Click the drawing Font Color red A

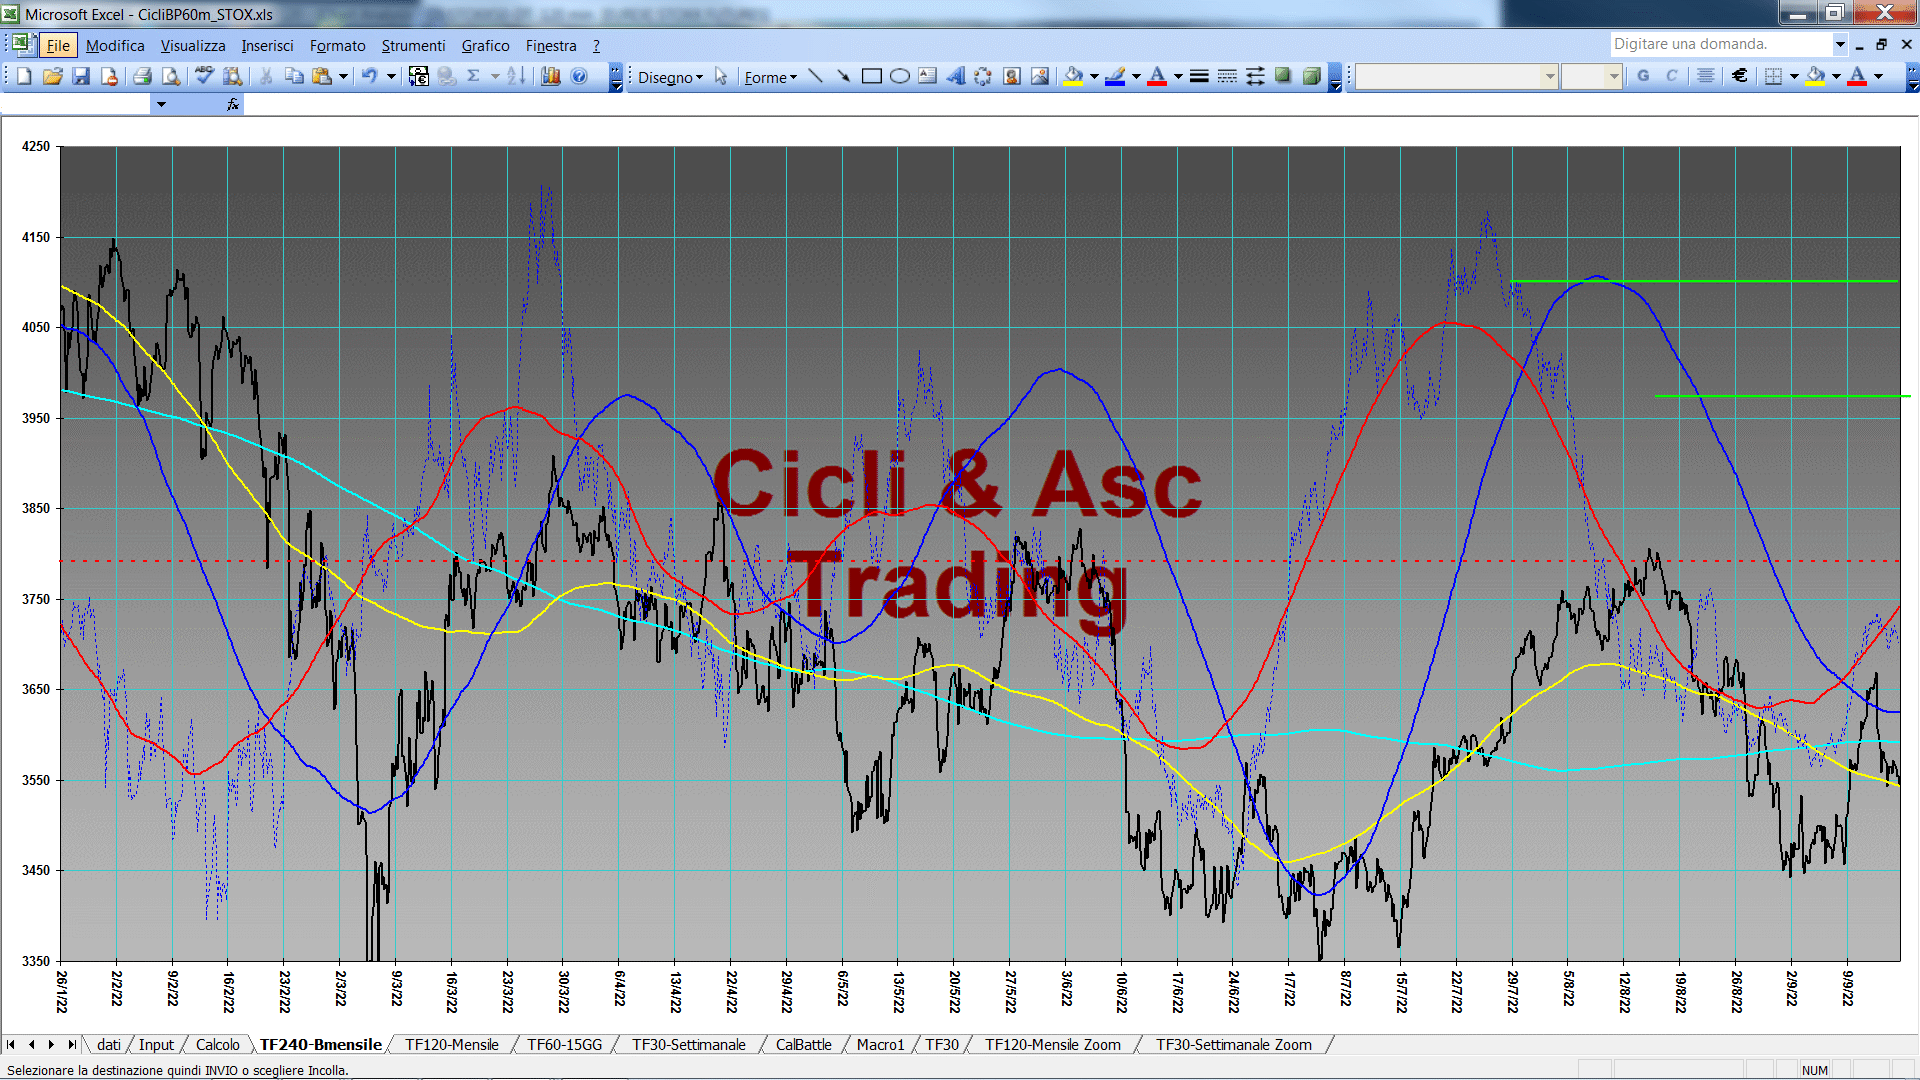point(1157,76)
